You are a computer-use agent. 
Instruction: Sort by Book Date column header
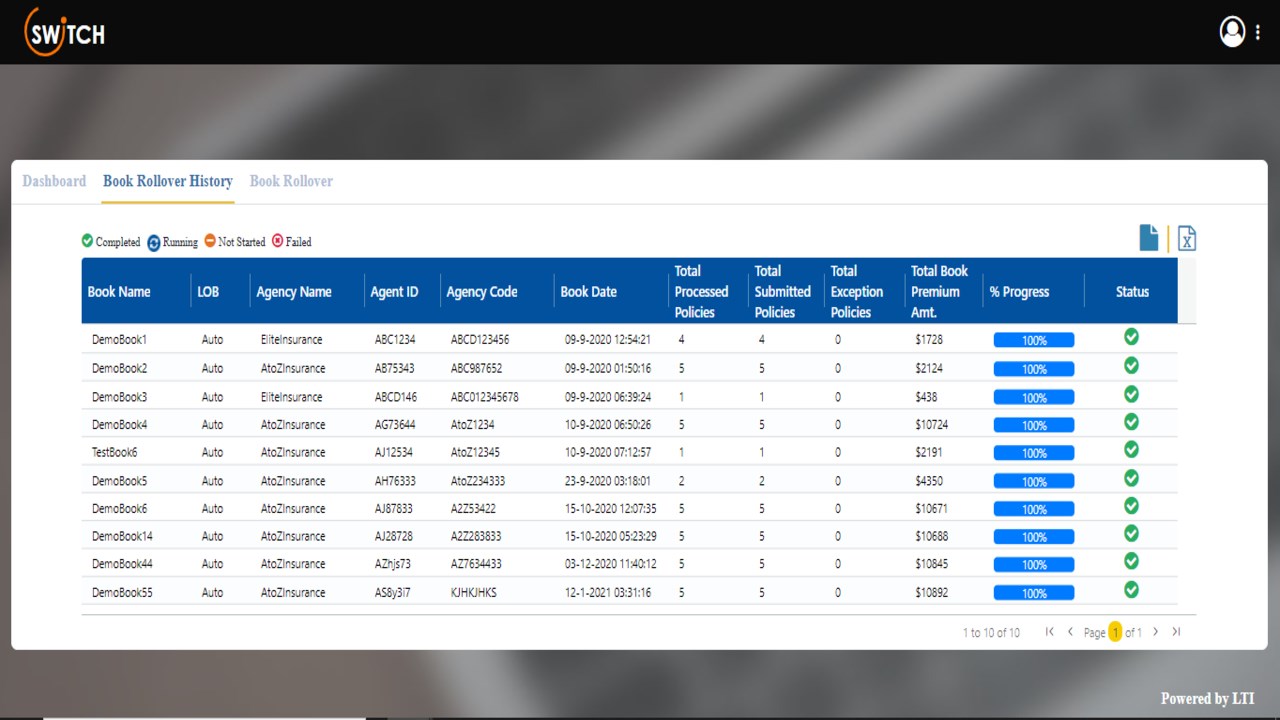[588, 292]
